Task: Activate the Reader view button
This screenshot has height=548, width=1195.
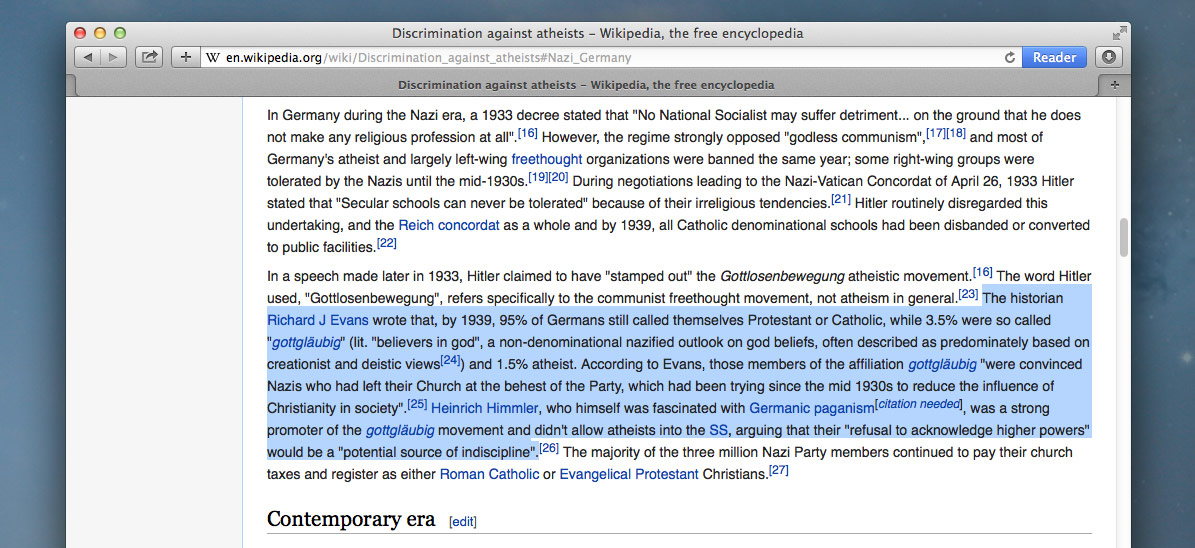Action: (x=1054, y=58)
